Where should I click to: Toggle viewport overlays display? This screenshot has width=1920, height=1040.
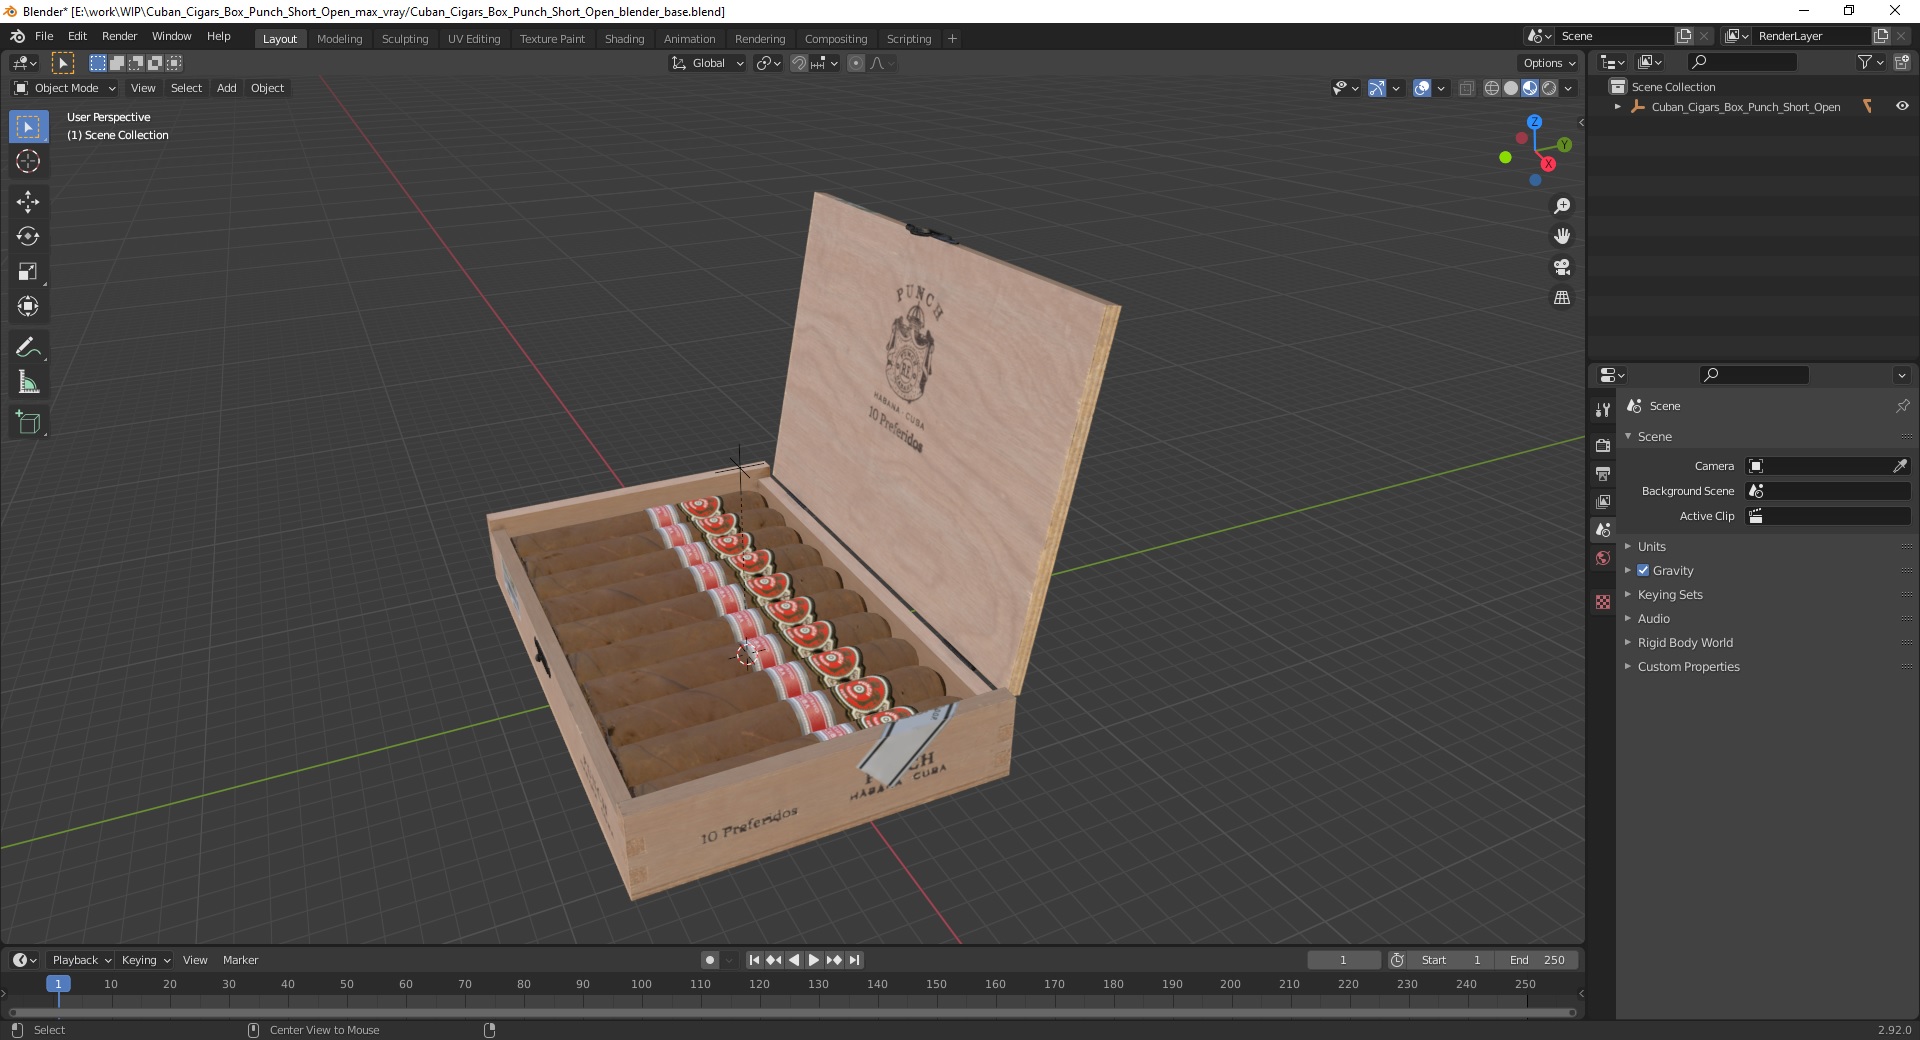[1422, 88]
